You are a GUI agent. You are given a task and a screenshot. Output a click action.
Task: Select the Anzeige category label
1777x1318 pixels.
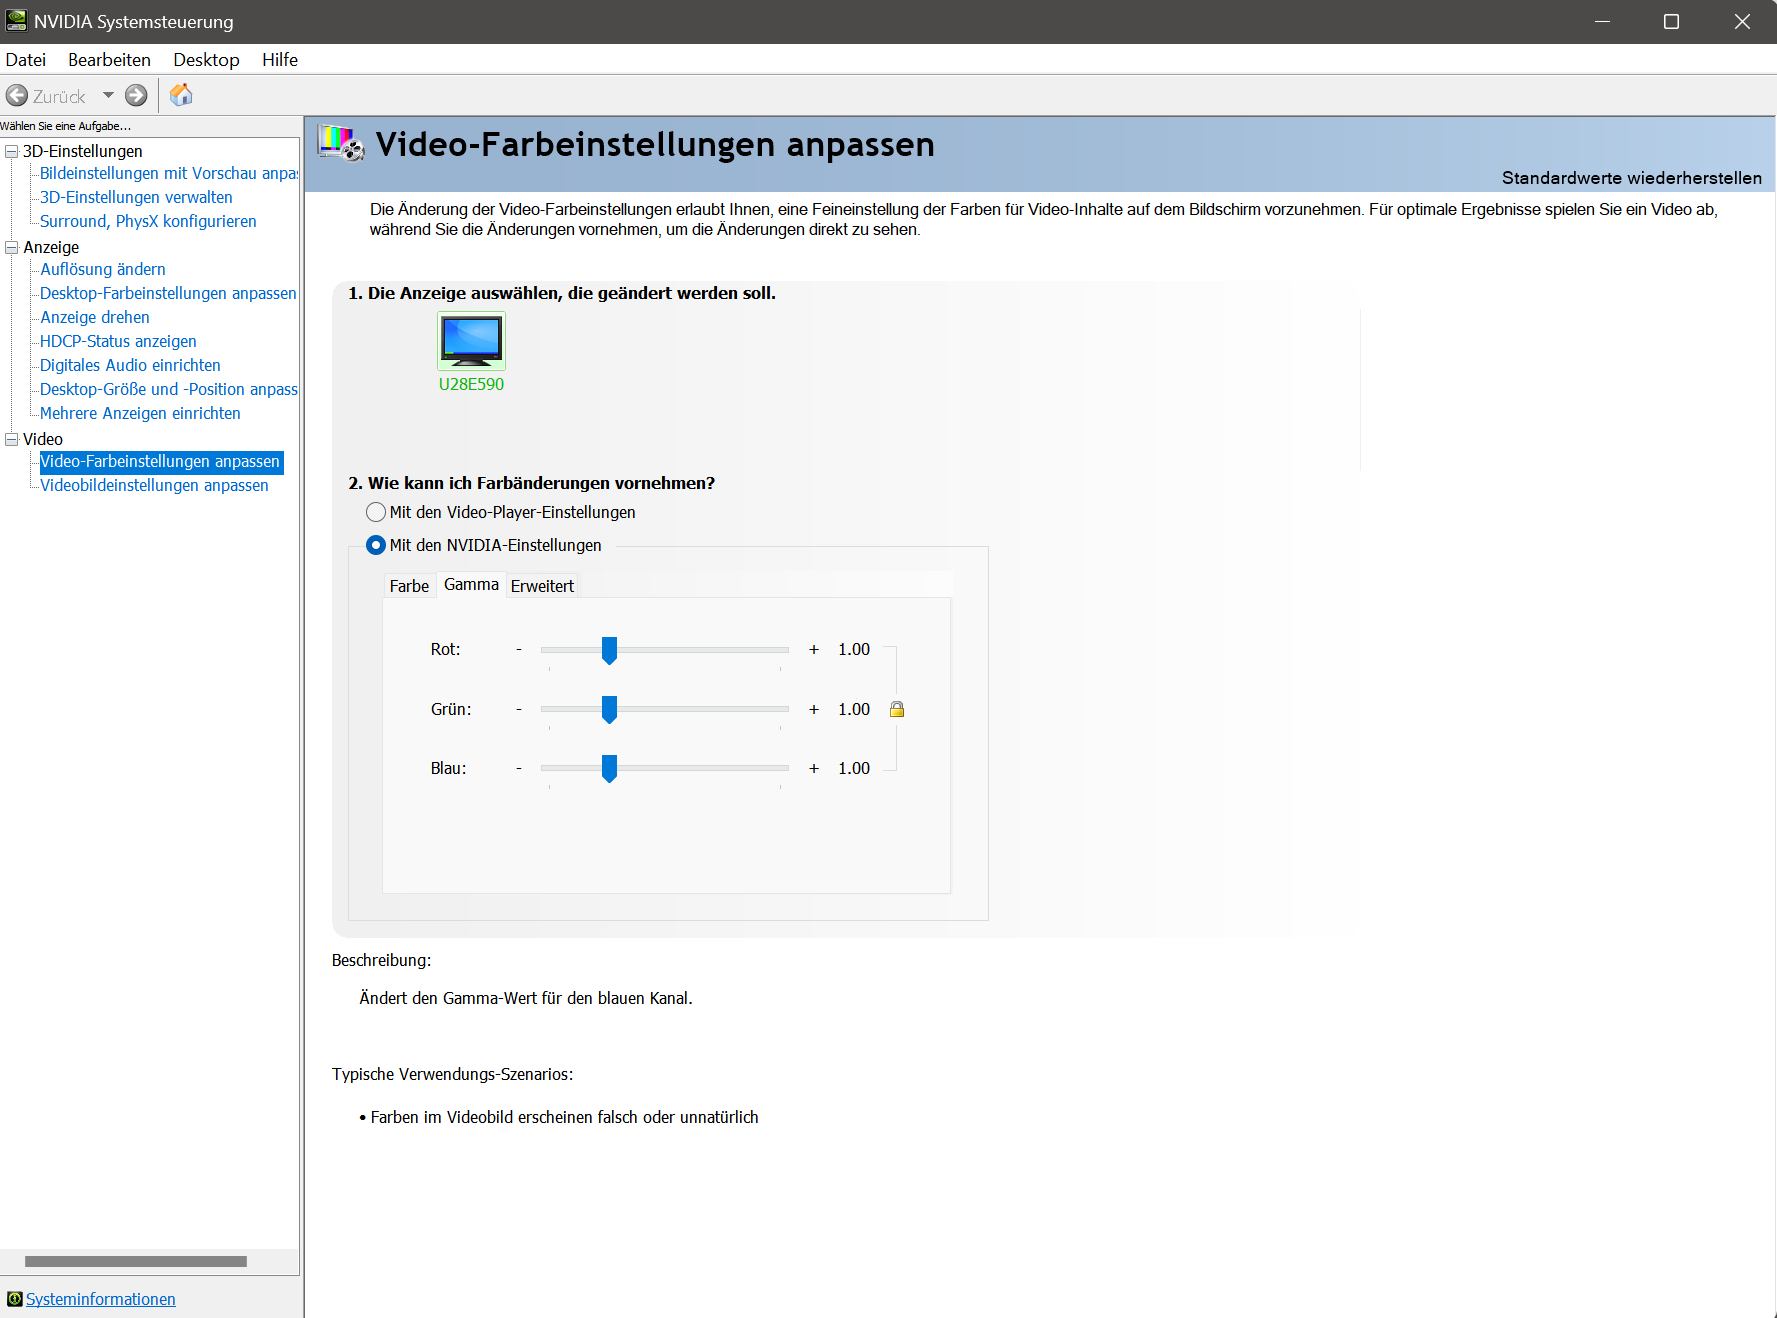[51, 247]
